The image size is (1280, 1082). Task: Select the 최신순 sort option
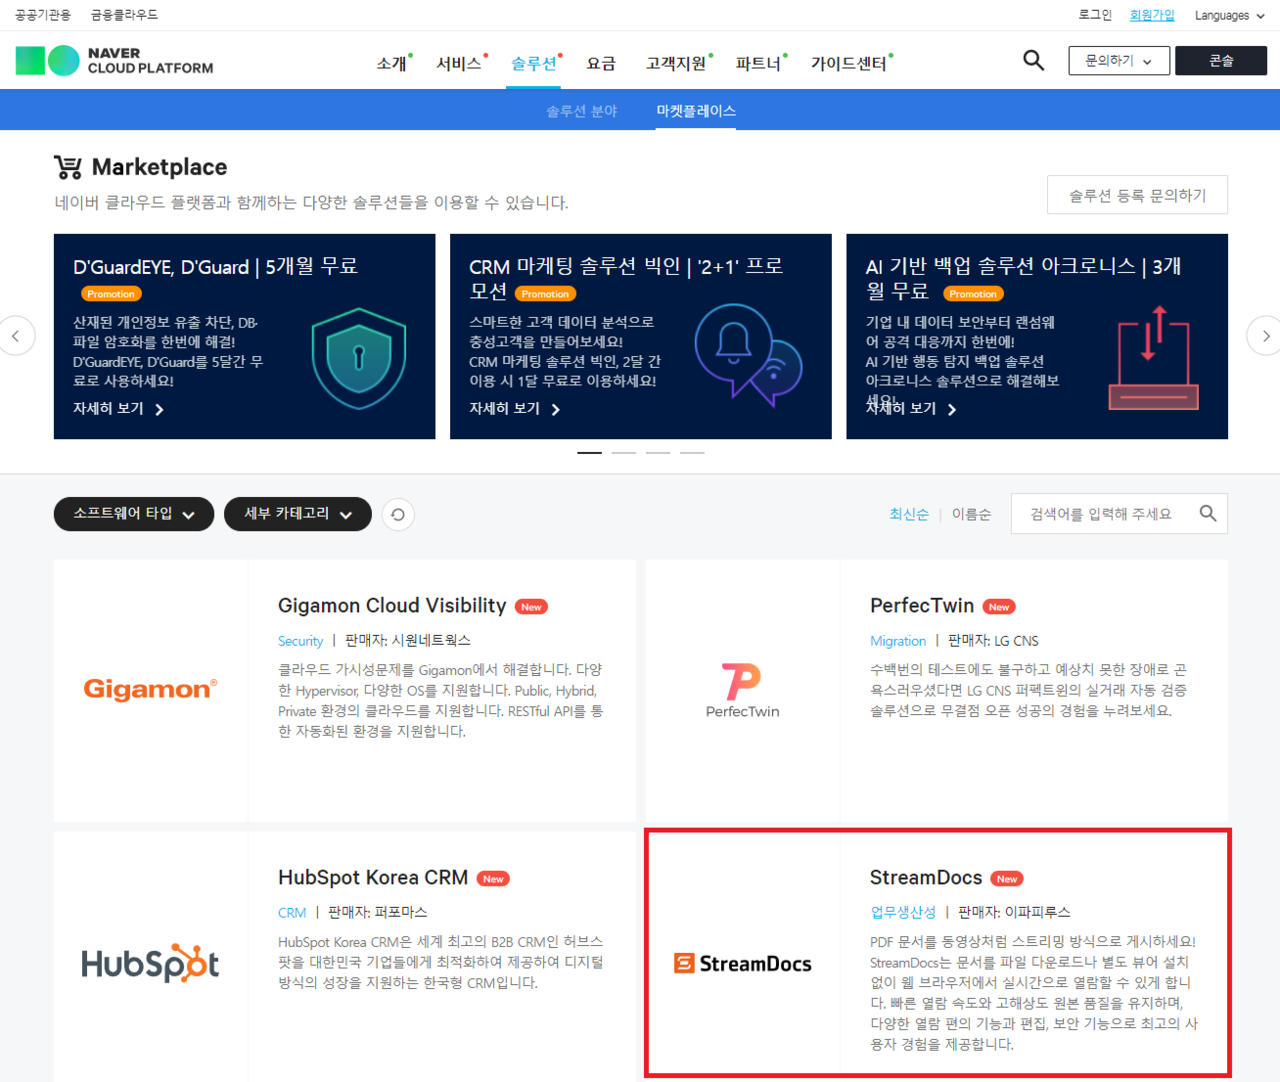point(908,513)
